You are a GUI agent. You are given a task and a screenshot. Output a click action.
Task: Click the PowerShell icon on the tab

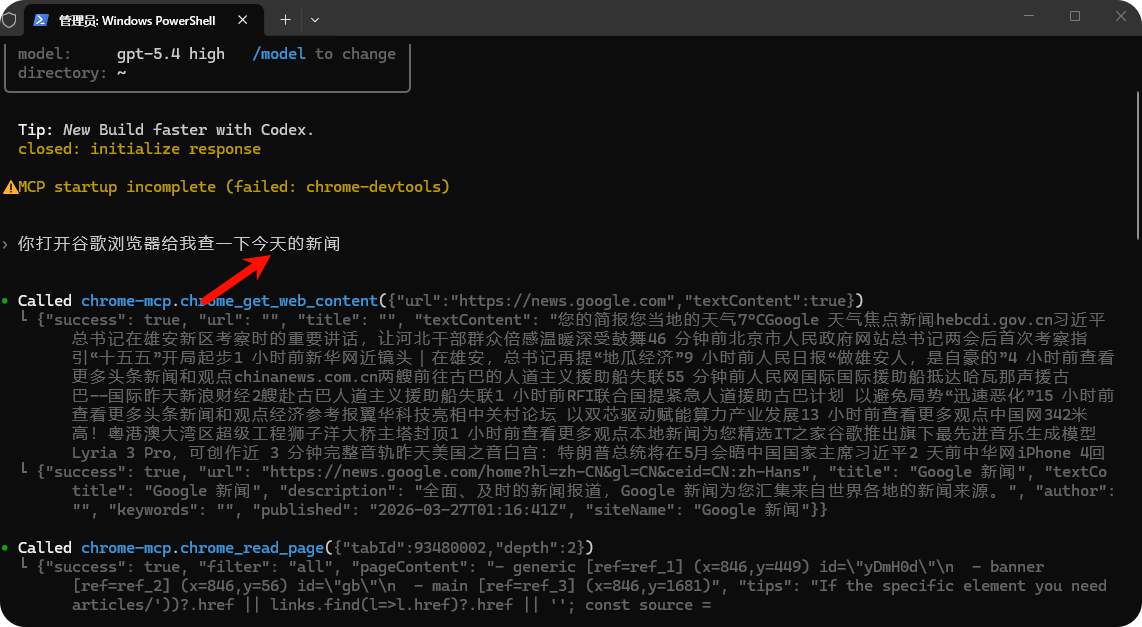click(42, 20)
